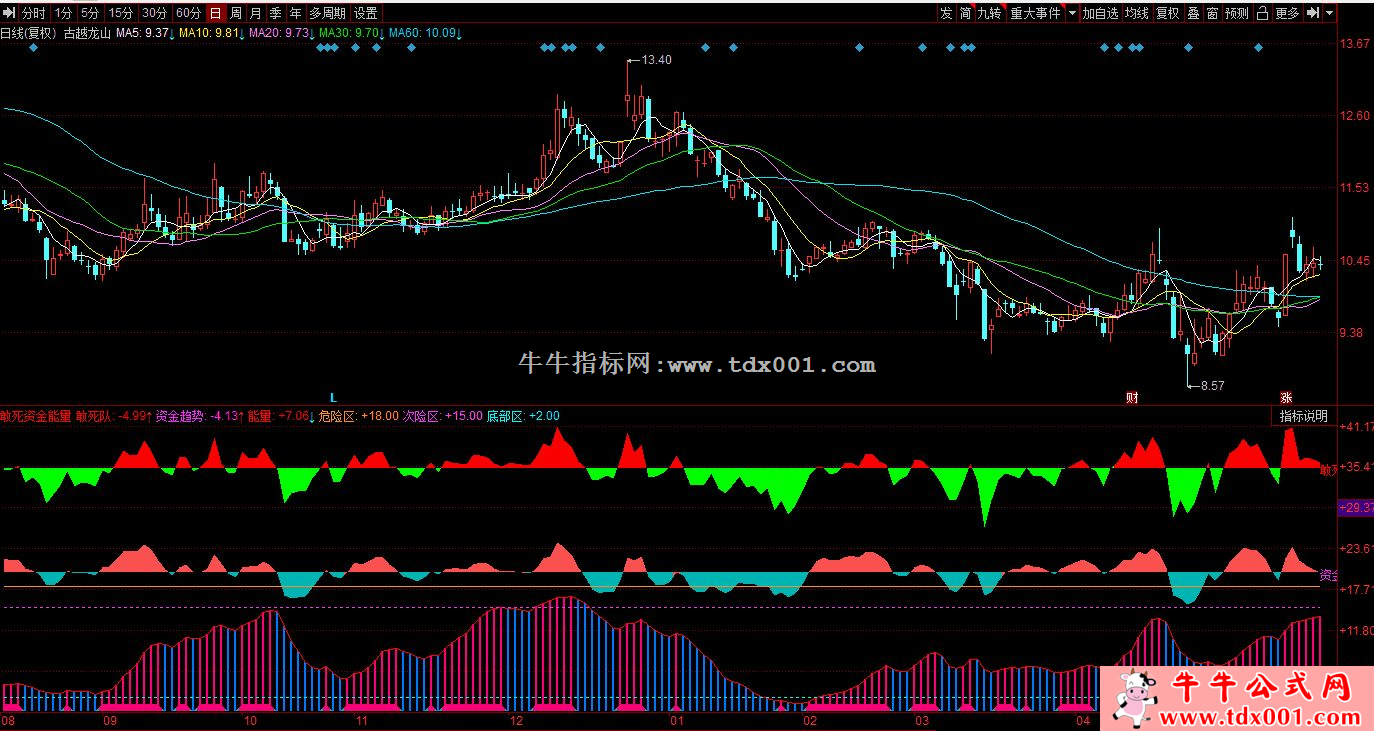The image size is (1374, 731).
Task: Open the 叠 overlay tool
Action: click(1193, 13)
